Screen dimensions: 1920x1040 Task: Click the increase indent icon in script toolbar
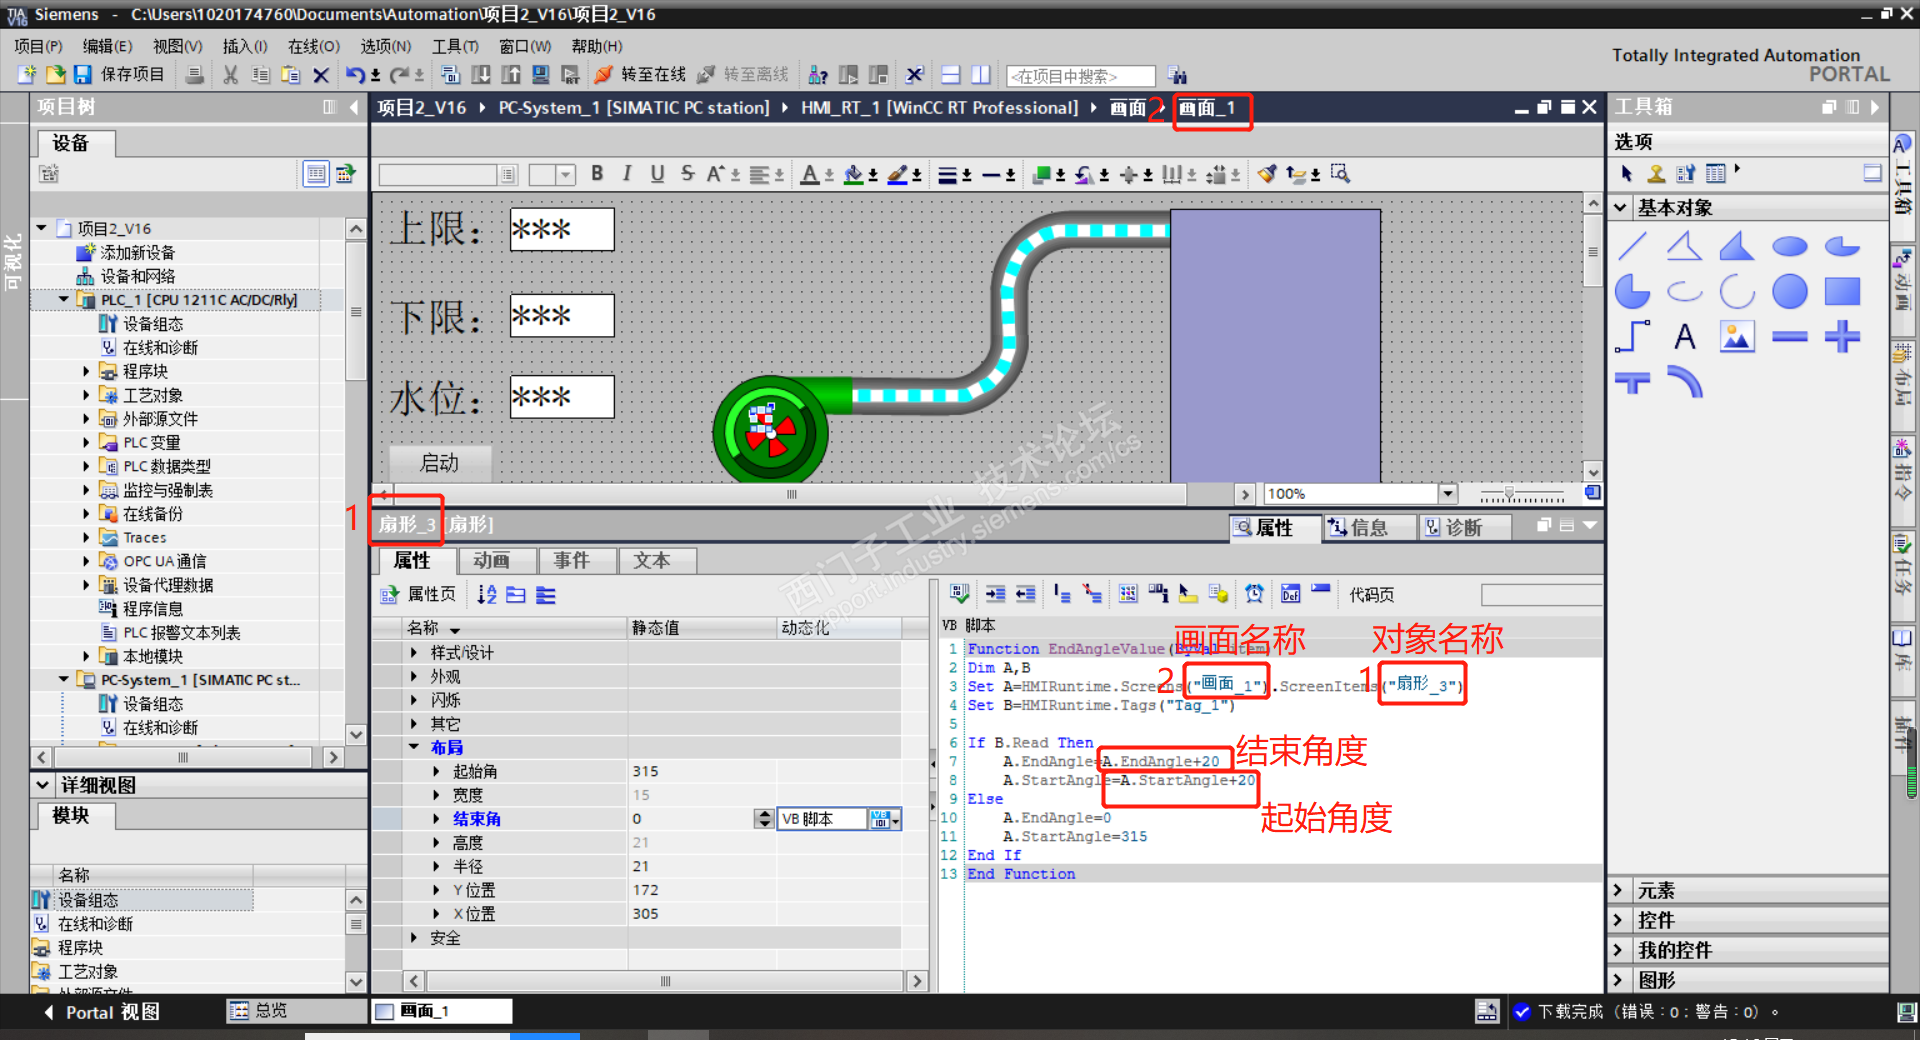coord(995,594)
